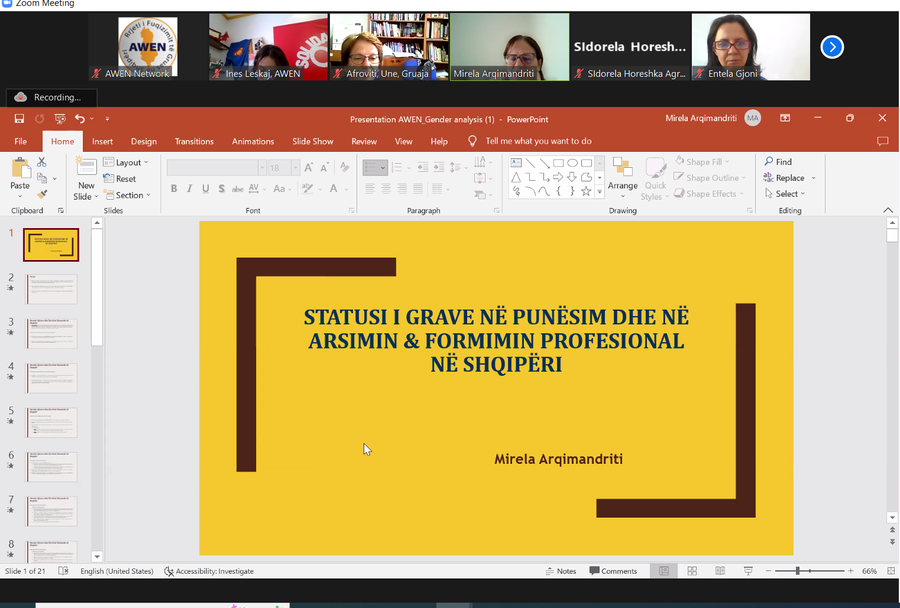Open the Arrange tool in the Drawing group
The image size is (900, 608).
[622, 174]
